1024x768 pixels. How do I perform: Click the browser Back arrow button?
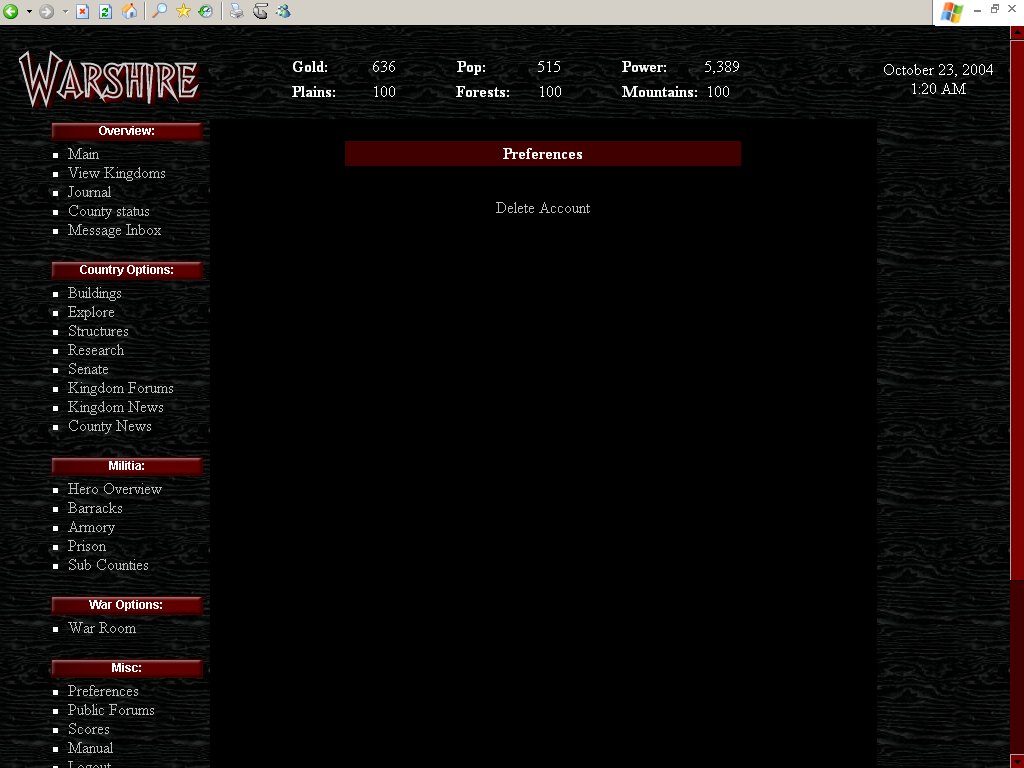(11, 12)
